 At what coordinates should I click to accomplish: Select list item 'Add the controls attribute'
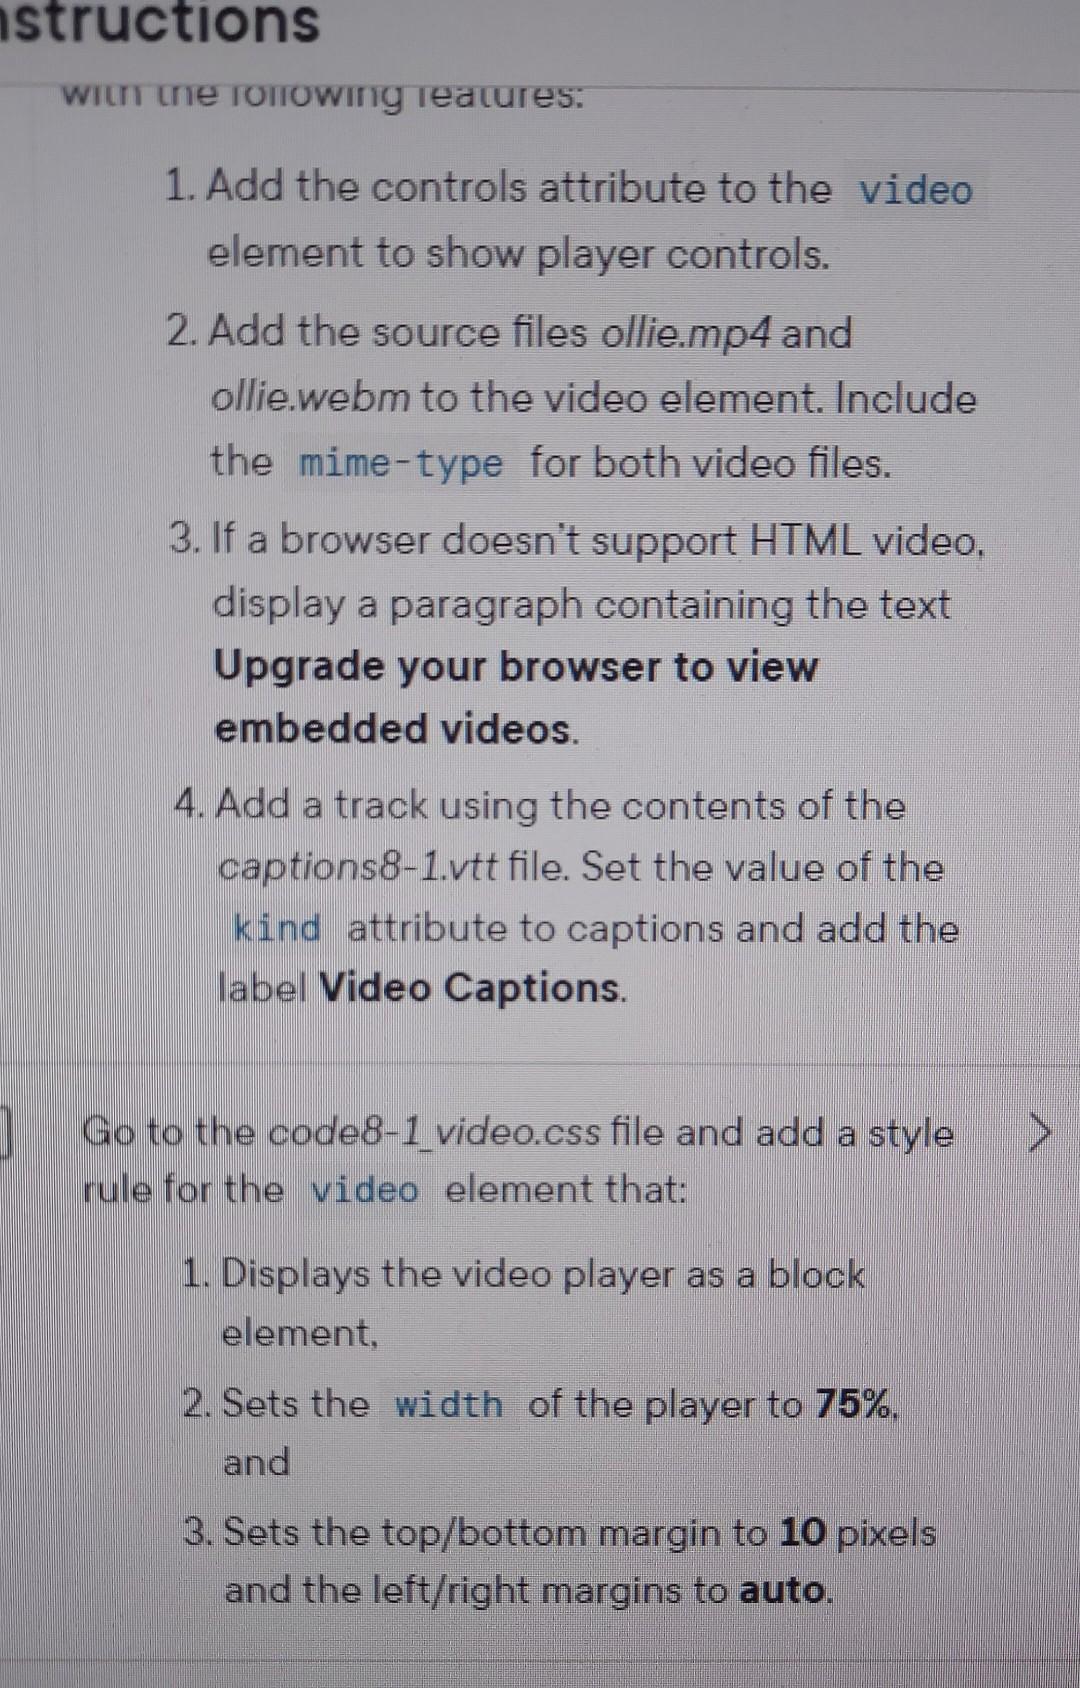[570, 220]
